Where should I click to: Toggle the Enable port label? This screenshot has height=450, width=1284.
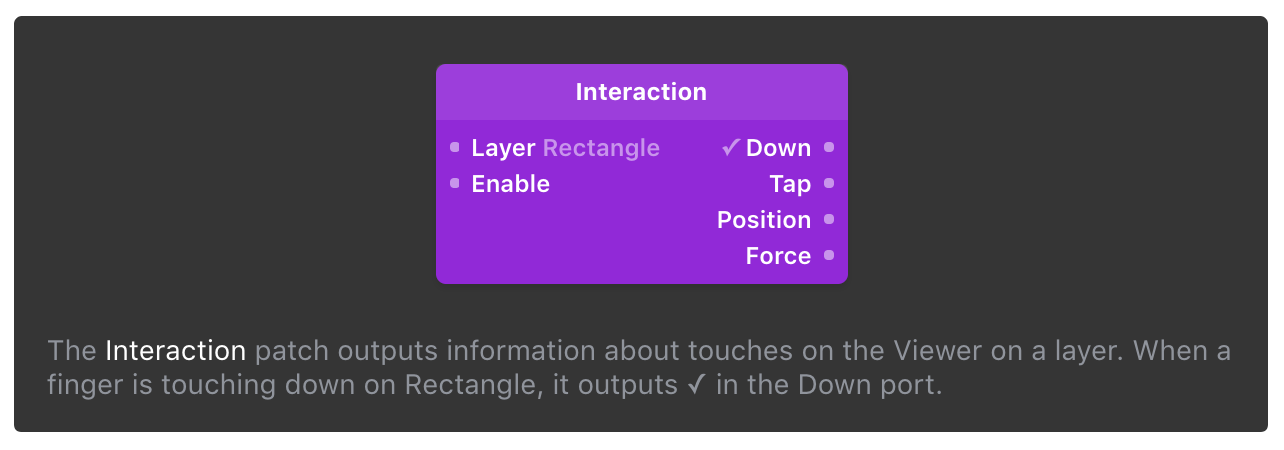510,184
